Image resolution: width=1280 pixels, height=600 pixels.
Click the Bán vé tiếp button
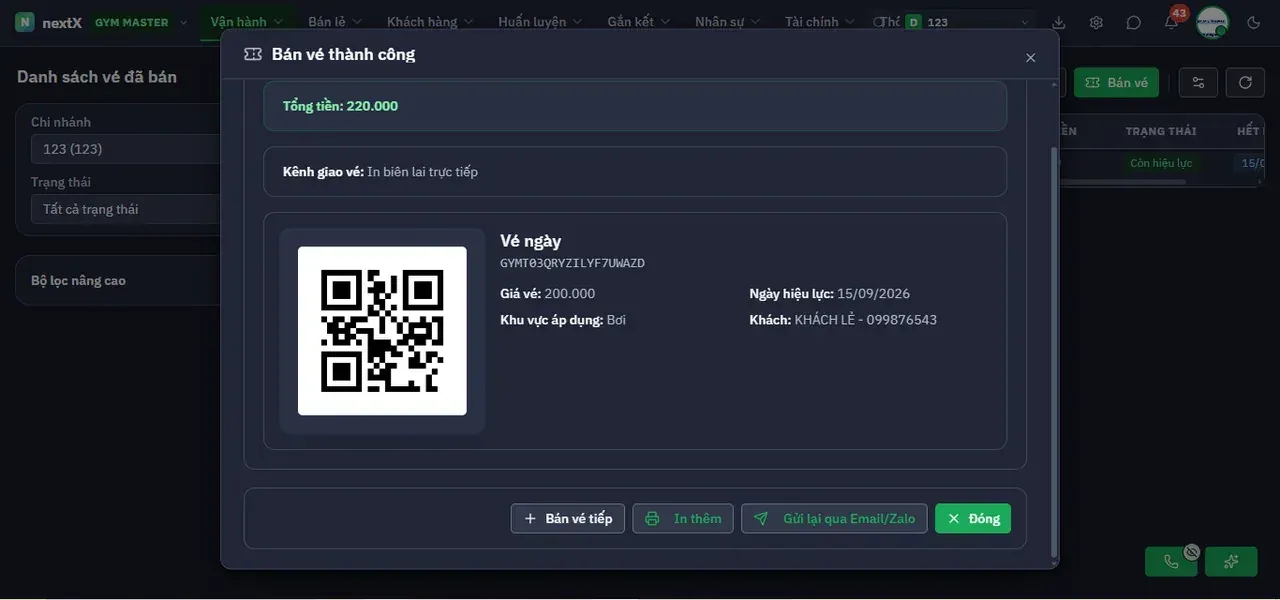pyautogui.click(x=568, y=518)
